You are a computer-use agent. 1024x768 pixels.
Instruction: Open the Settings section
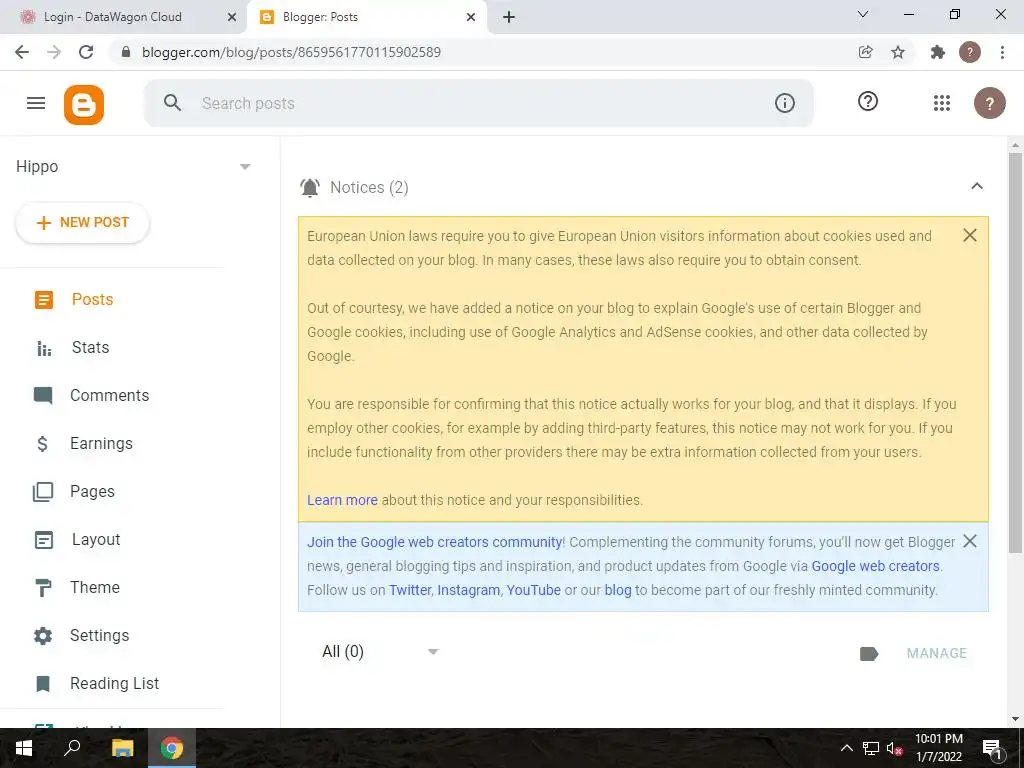coord(99,635)
